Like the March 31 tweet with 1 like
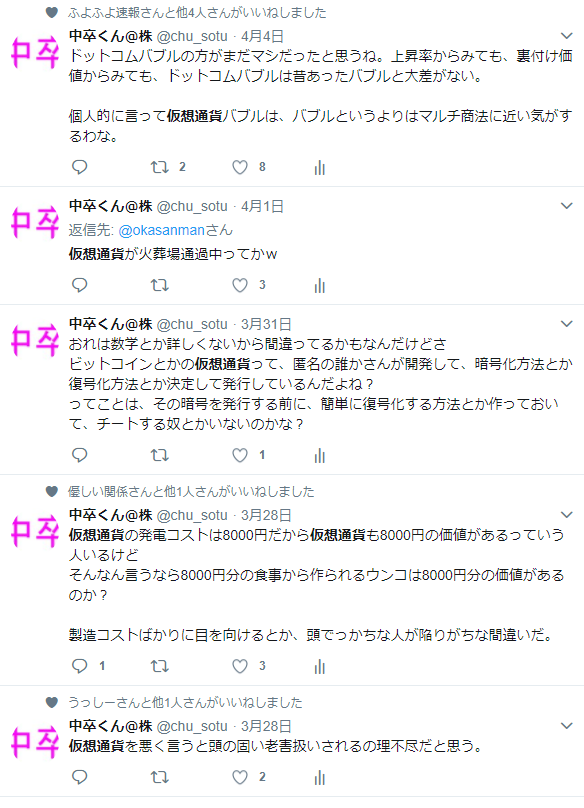The width and height of the screenshot is (584, 808). pos(240,455)
